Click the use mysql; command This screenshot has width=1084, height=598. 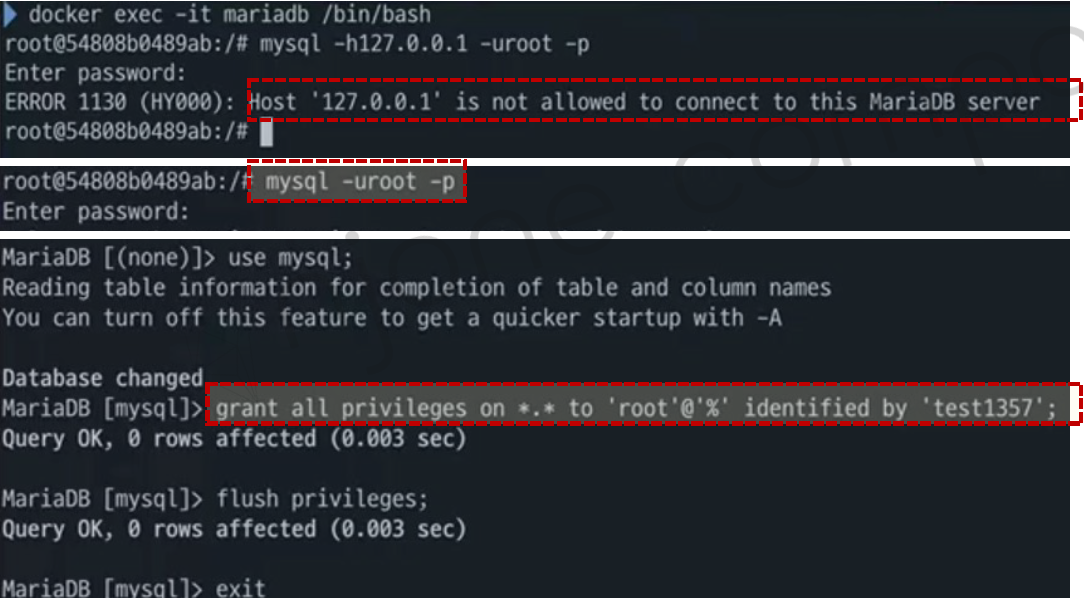[x=290, y=259]
